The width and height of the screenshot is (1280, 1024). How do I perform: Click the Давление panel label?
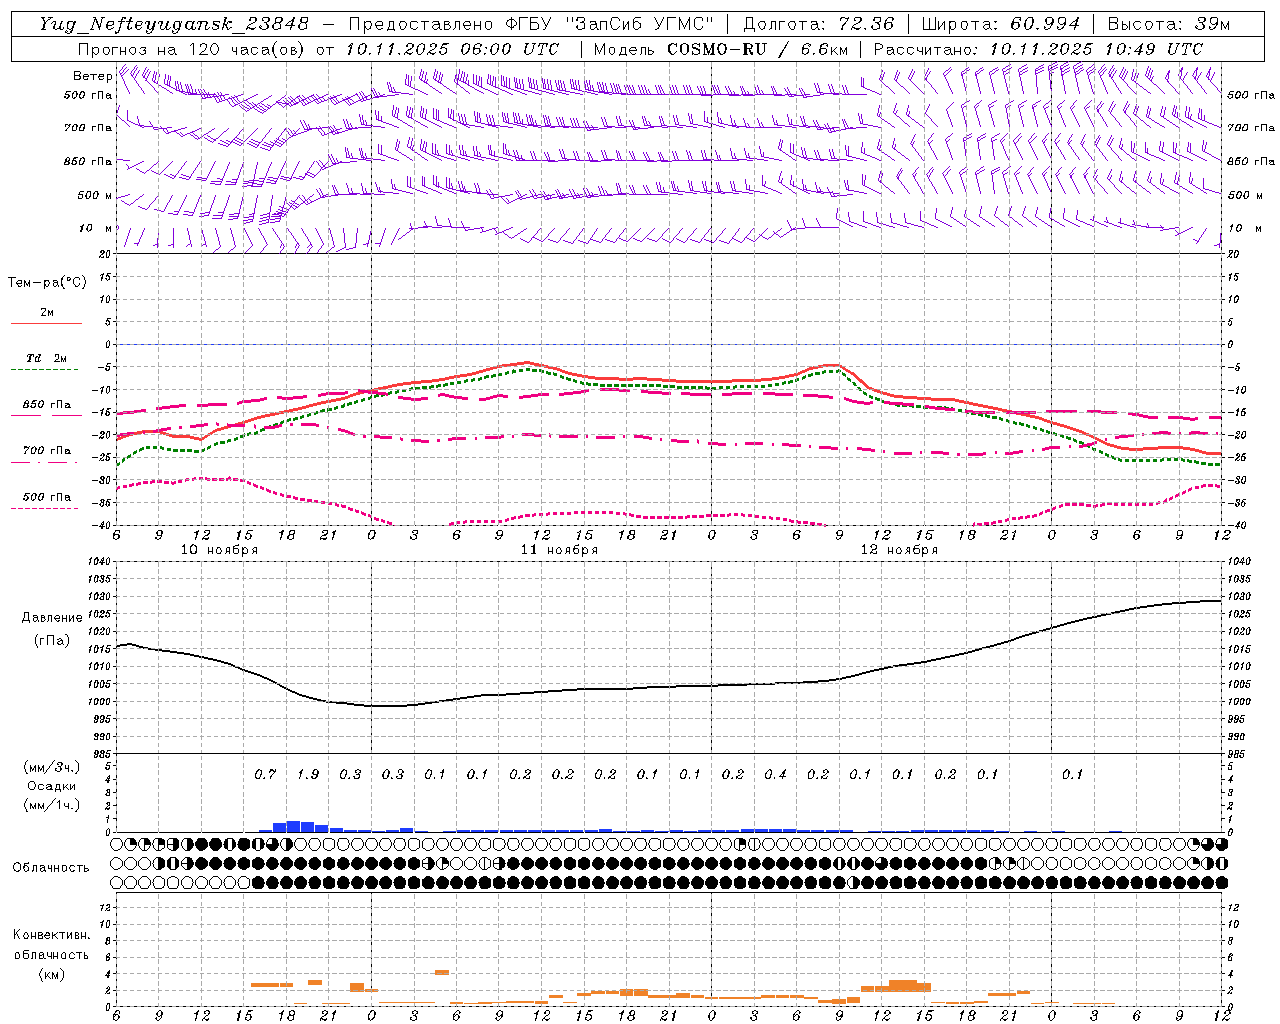(x=52, y=618)
